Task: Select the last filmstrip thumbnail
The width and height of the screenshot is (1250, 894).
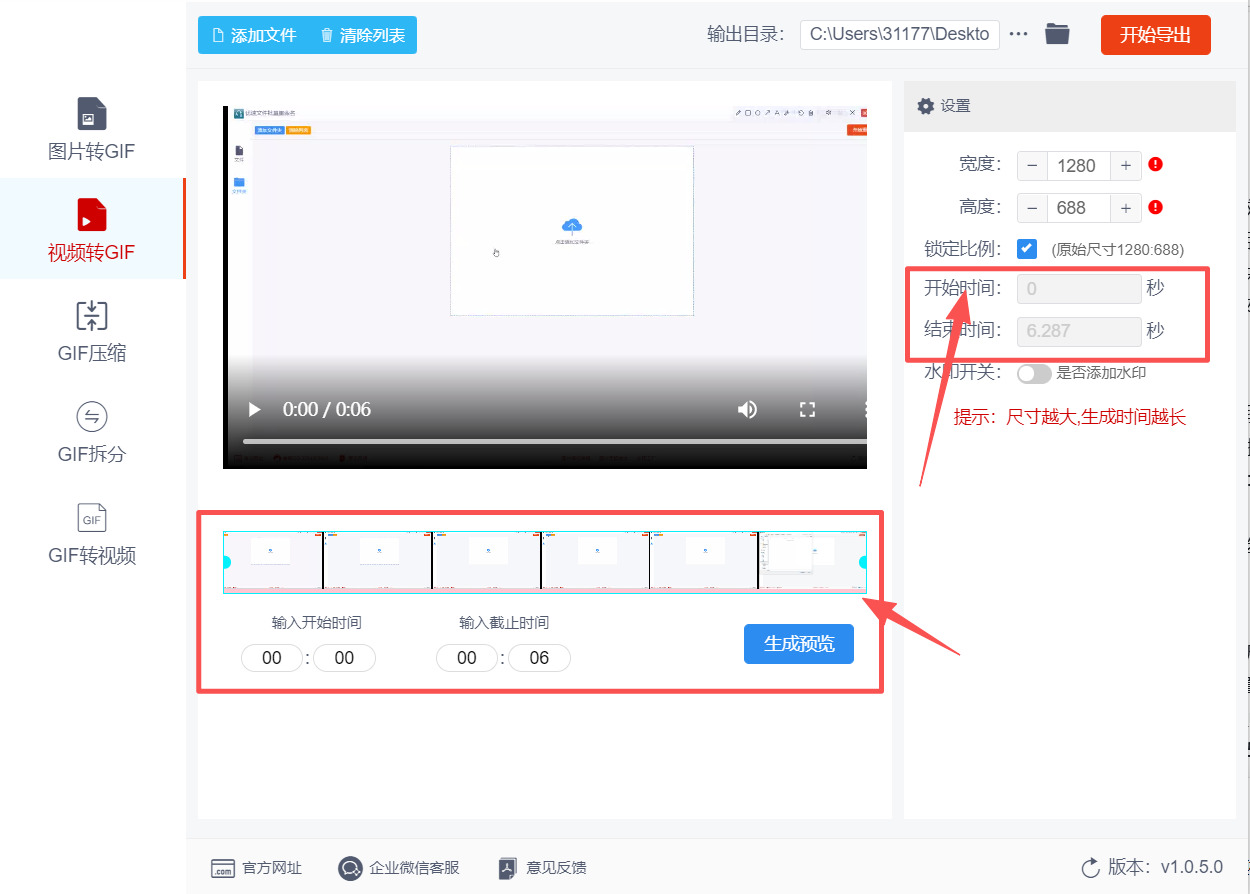Action: [x=813, y=561]
